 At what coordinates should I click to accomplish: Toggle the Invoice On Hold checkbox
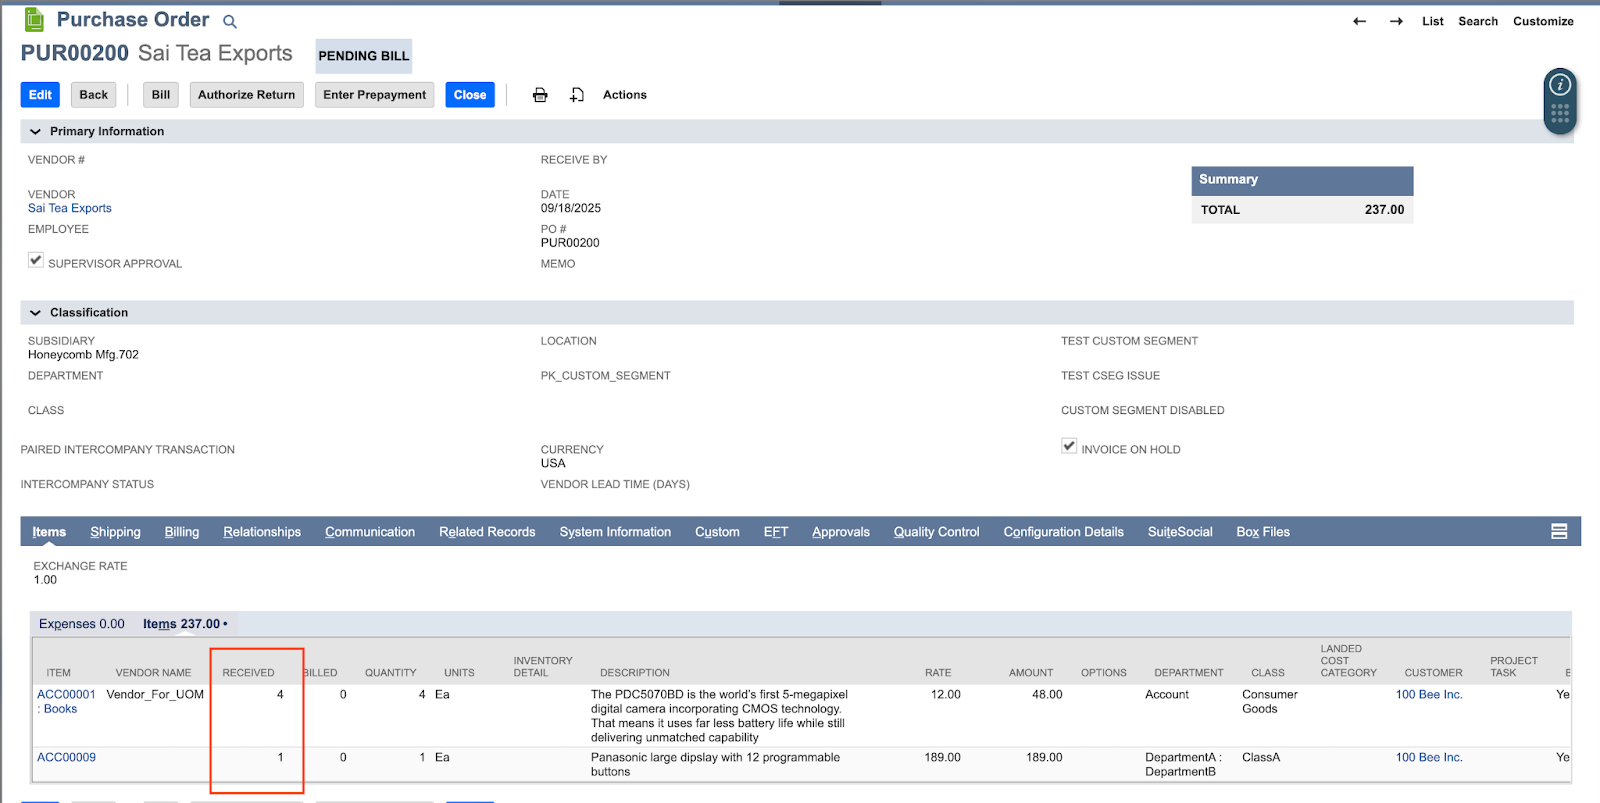[1069, 446]
